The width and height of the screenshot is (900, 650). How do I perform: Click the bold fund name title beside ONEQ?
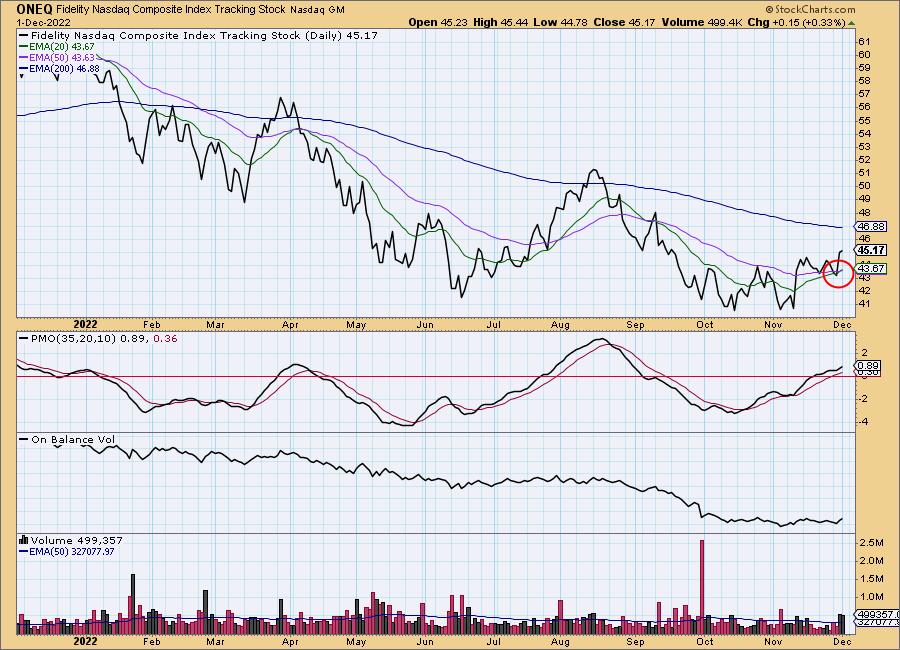coord(170,9)
